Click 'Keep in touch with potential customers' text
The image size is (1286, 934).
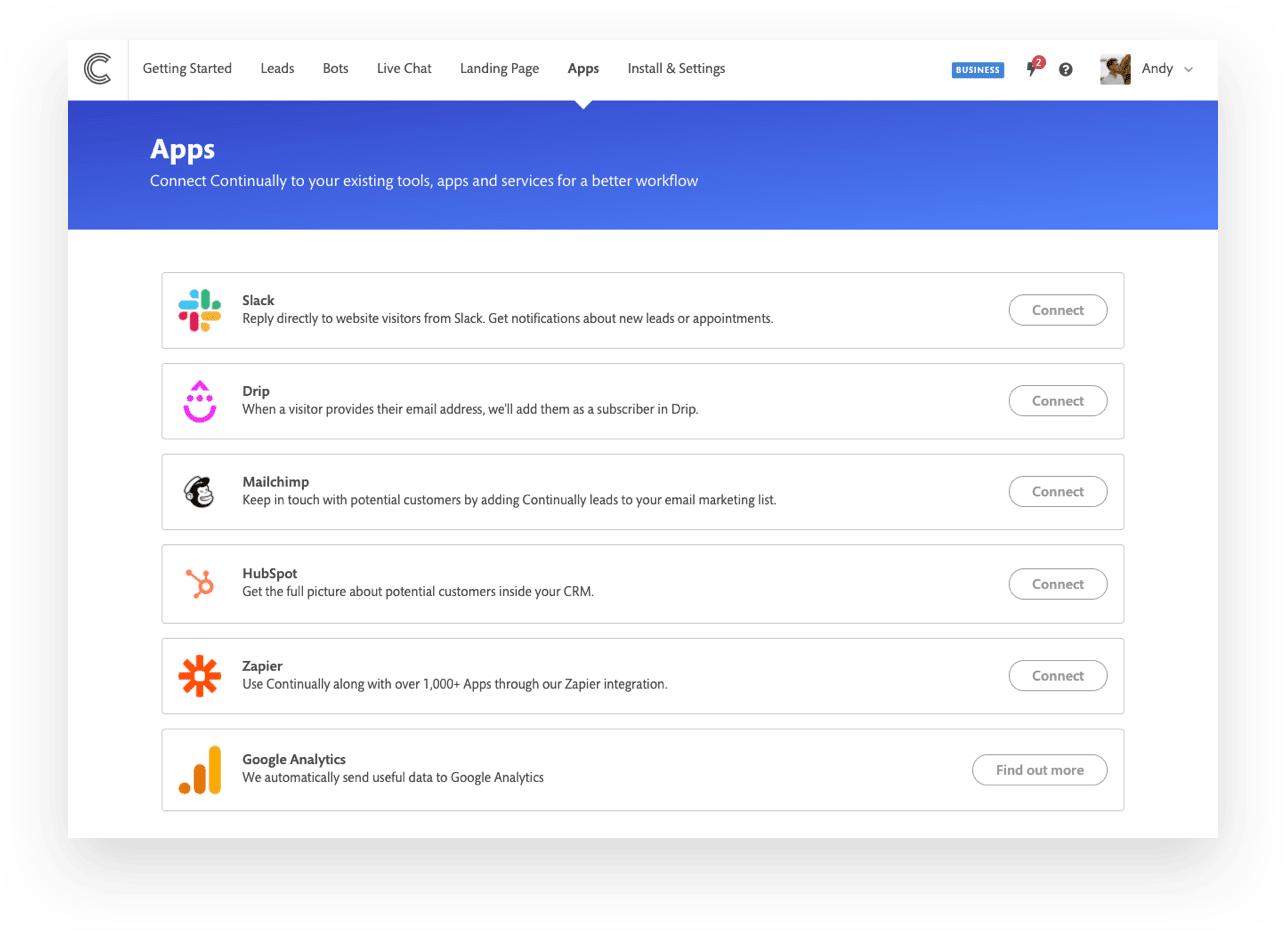click(x=509, y=500)
